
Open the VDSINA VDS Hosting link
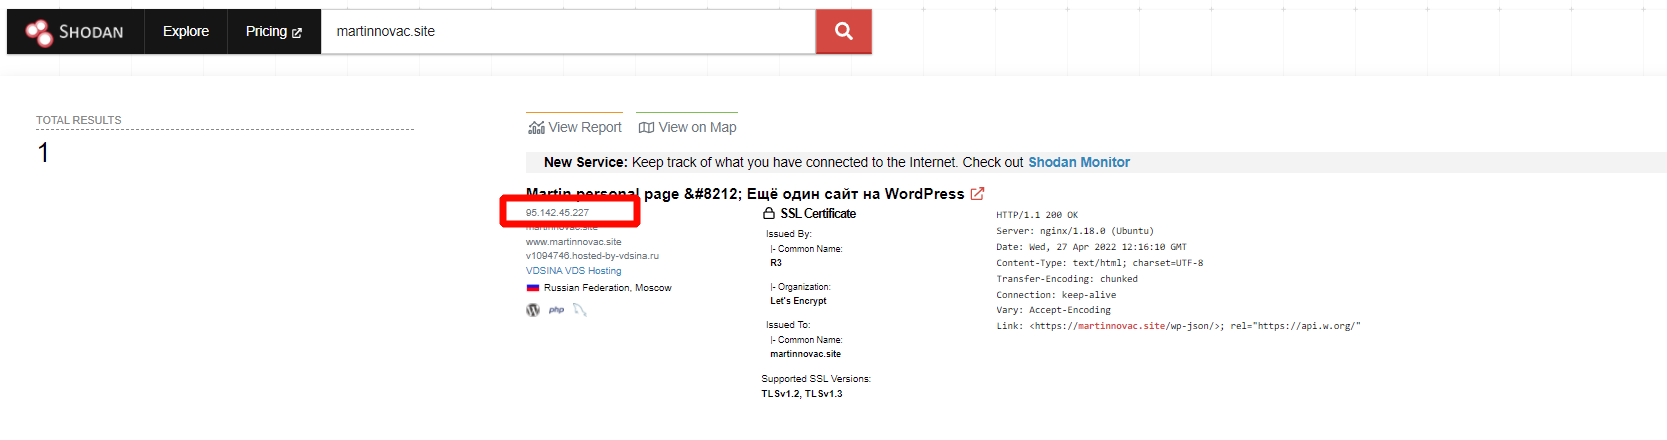click(x=574, y=271)
